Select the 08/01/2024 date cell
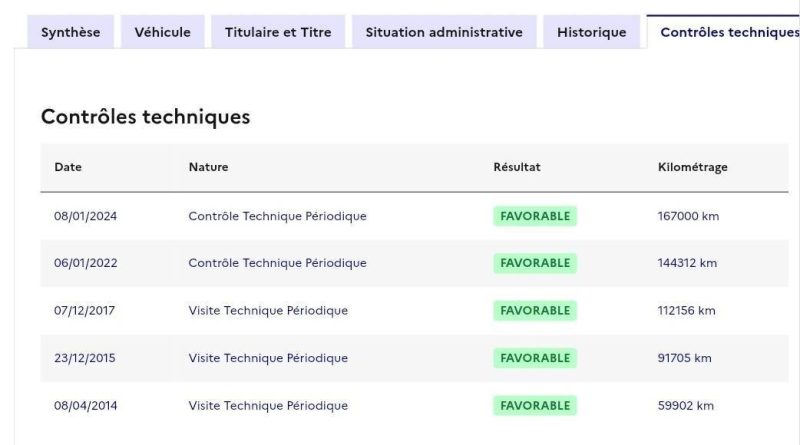The height and width of the screenshot is (445, 800). pyautogui.click(x=86, y=216)
